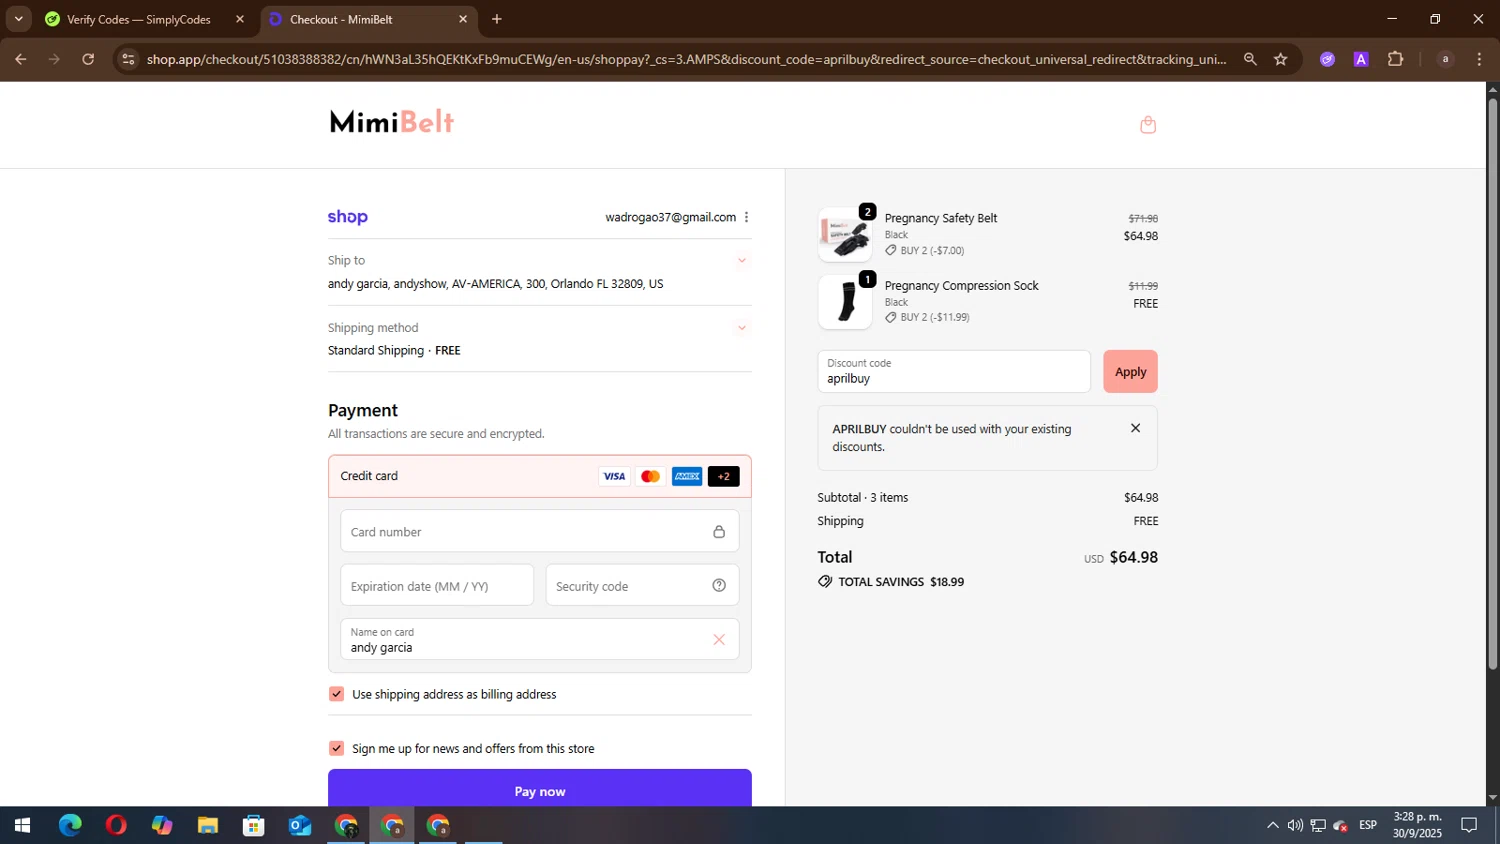The image size is (1500, 844).
Task: Open File Explorer from the taskbar
Action: pos(208,825)
